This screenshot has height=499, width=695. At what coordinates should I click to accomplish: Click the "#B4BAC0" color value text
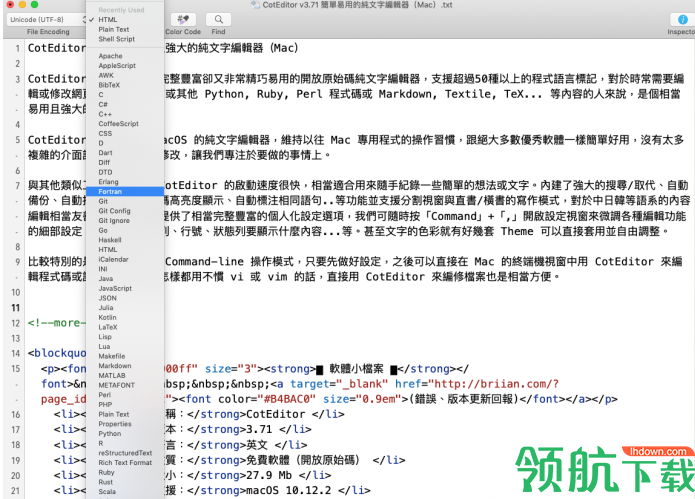(x=287, y=399)
